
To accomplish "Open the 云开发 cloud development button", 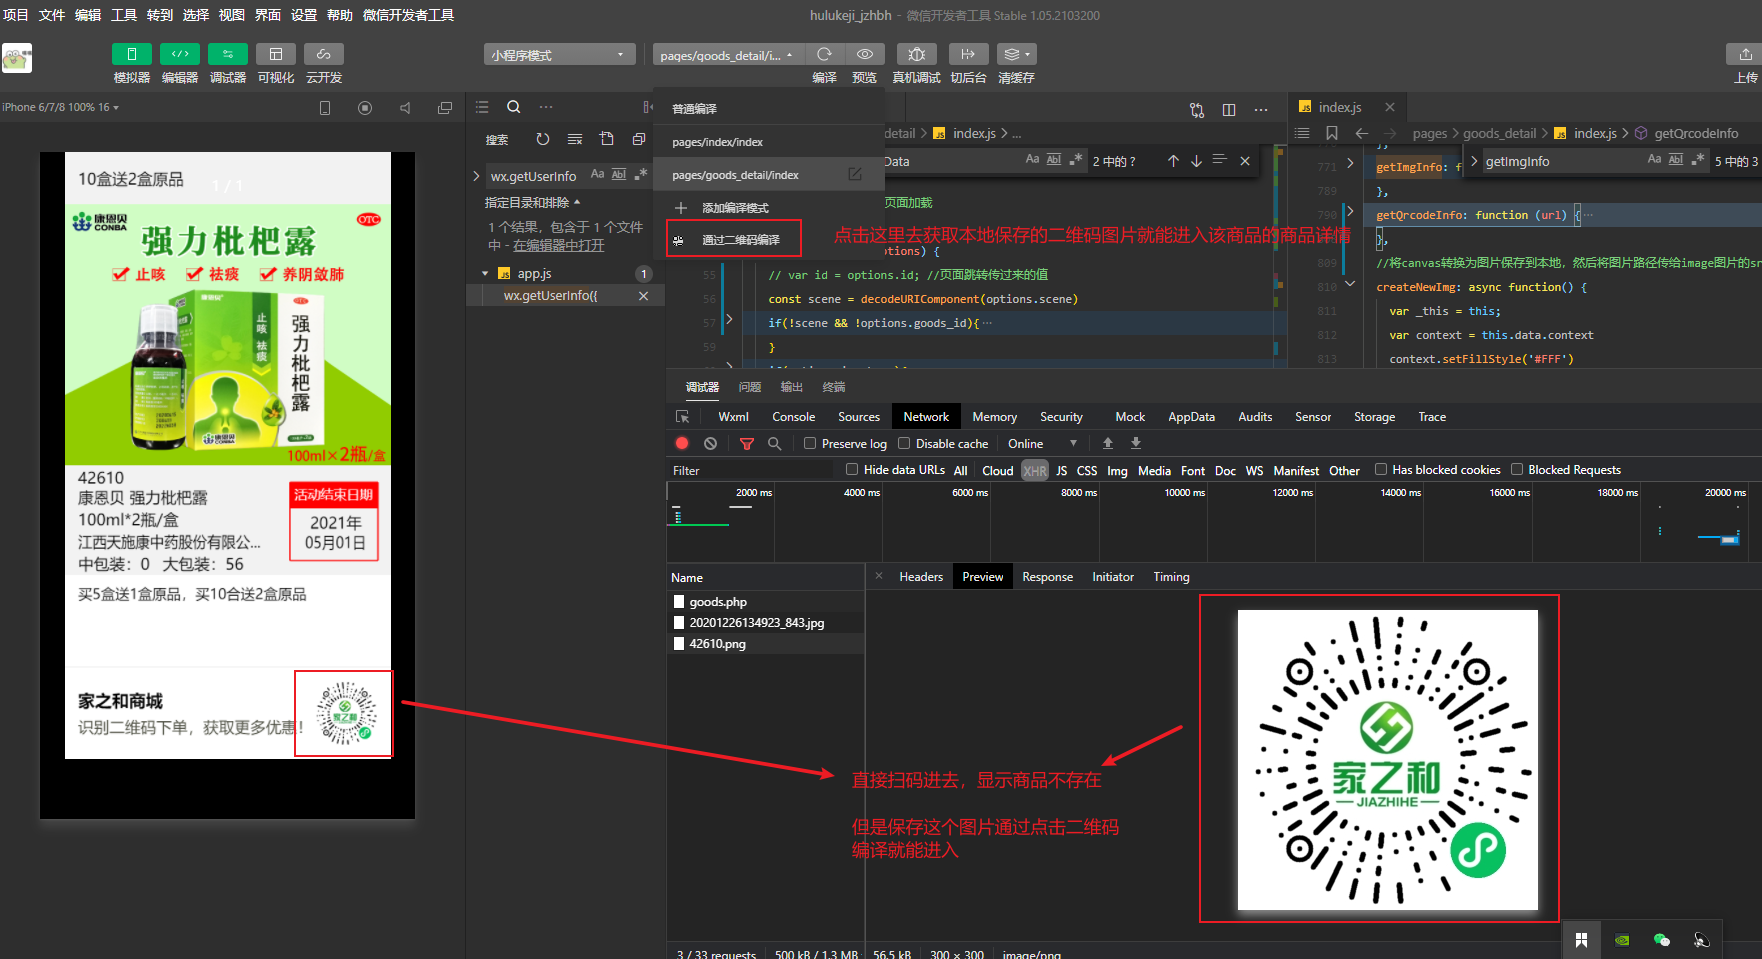I will point(324,54).
